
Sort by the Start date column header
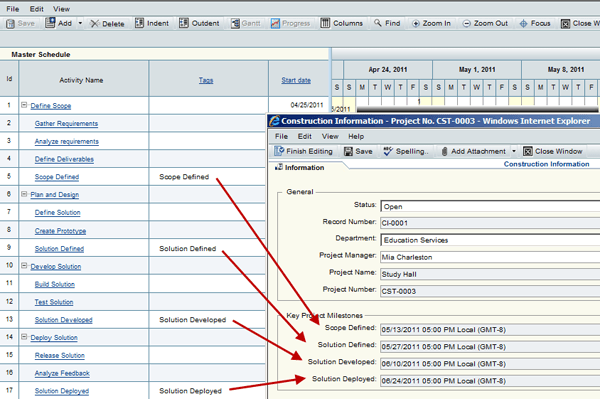click(296, 80)
